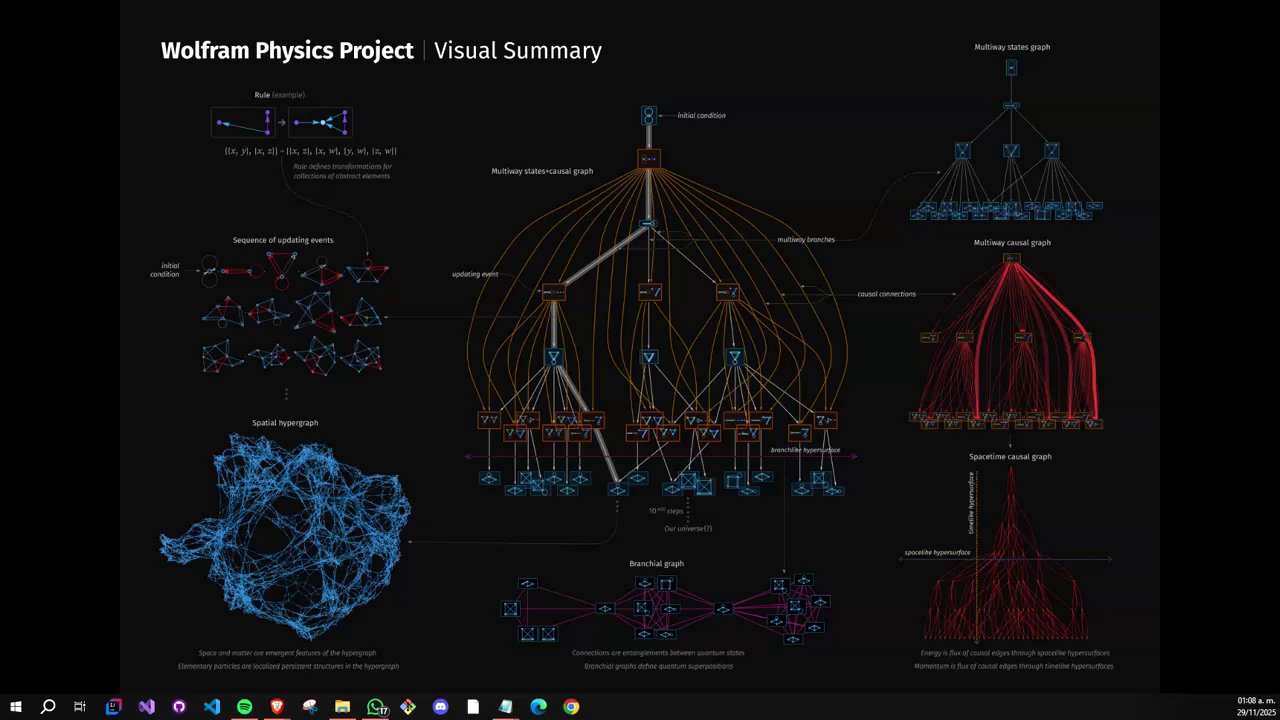The width and height of the screenshot is (1280, 720).
Task: Click 'Multiway states+causal graph' label
Action: point(542,171)
